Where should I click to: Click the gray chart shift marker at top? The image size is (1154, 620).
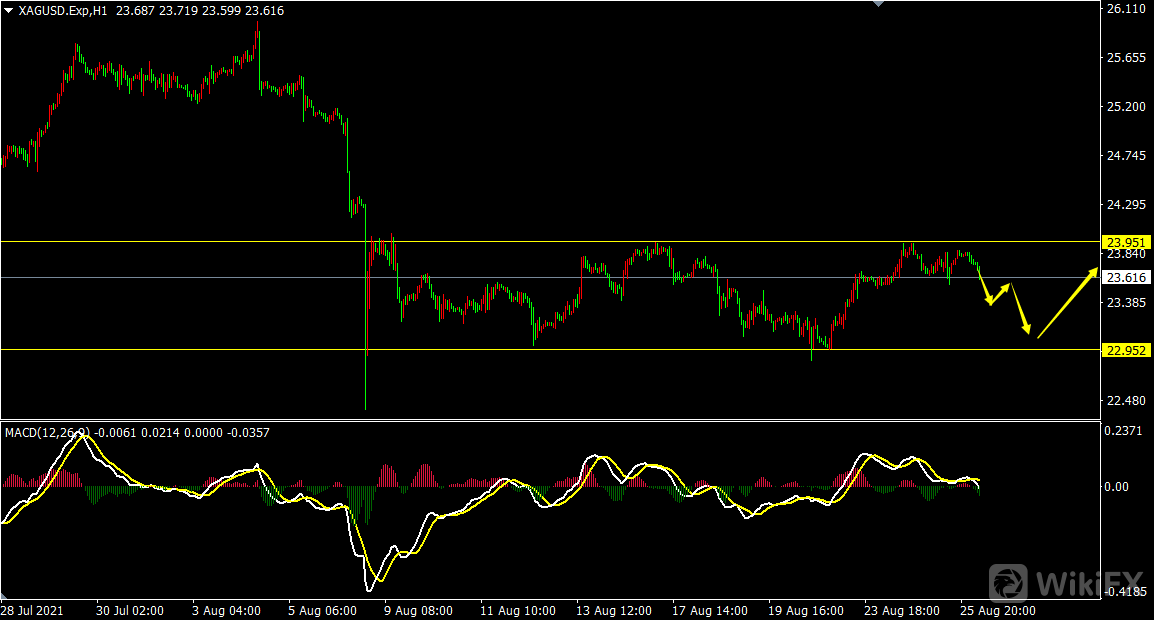[x=879, y=4]
